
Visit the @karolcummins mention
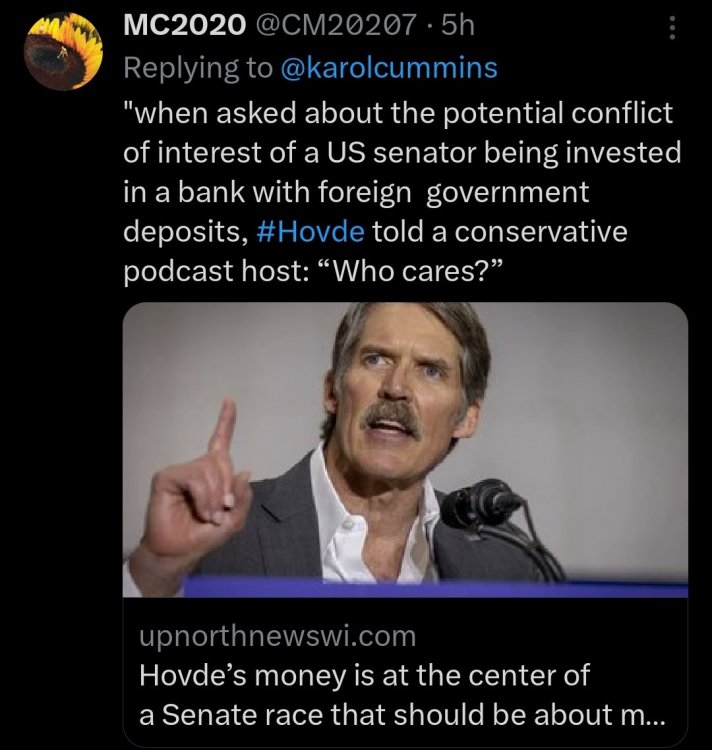pyautogui.click(x=390, y=68)
